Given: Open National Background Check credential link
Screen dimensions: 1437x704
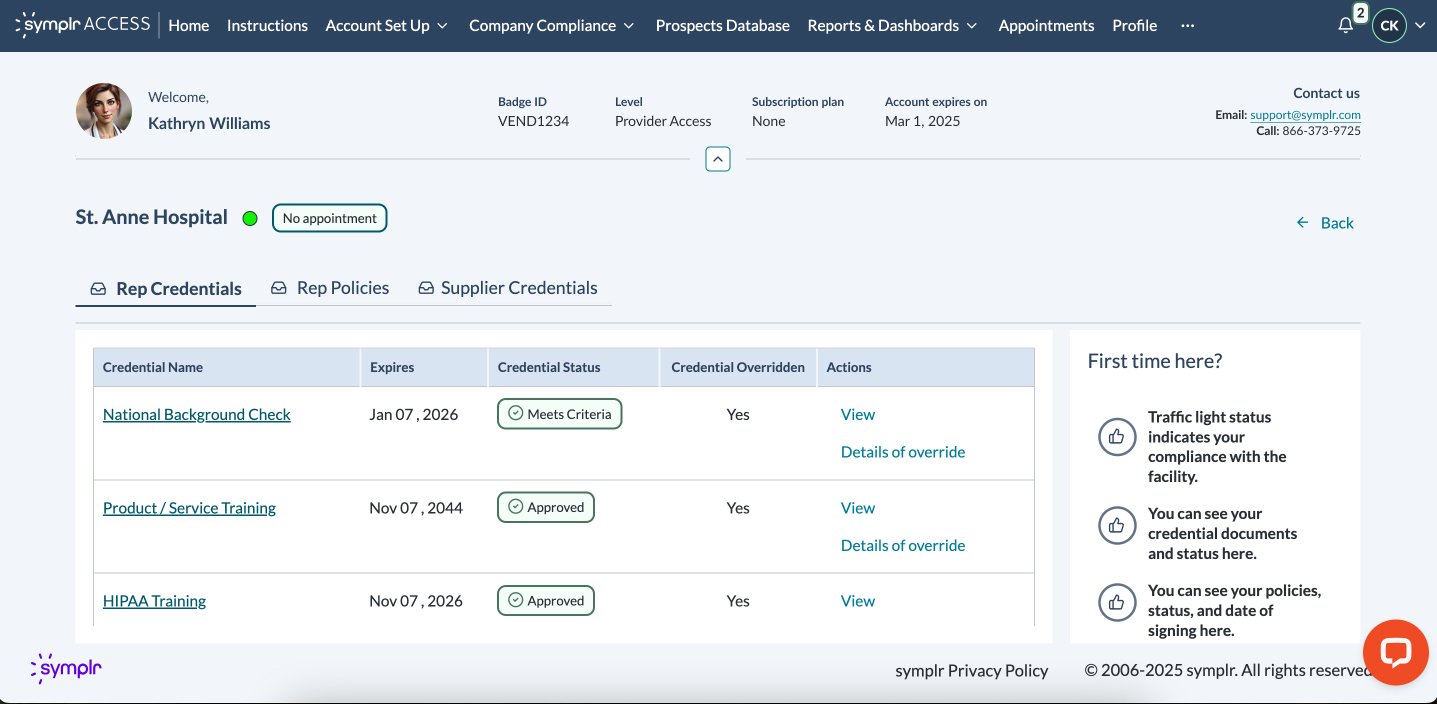Looking at the screenshot, I should (197, 414).
